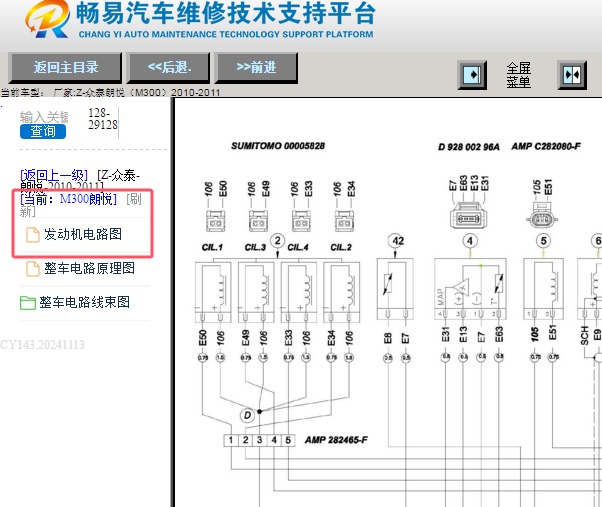The image size is (602, 507).
Task: Click the circled number 42 marker
Action: [397, 241]
